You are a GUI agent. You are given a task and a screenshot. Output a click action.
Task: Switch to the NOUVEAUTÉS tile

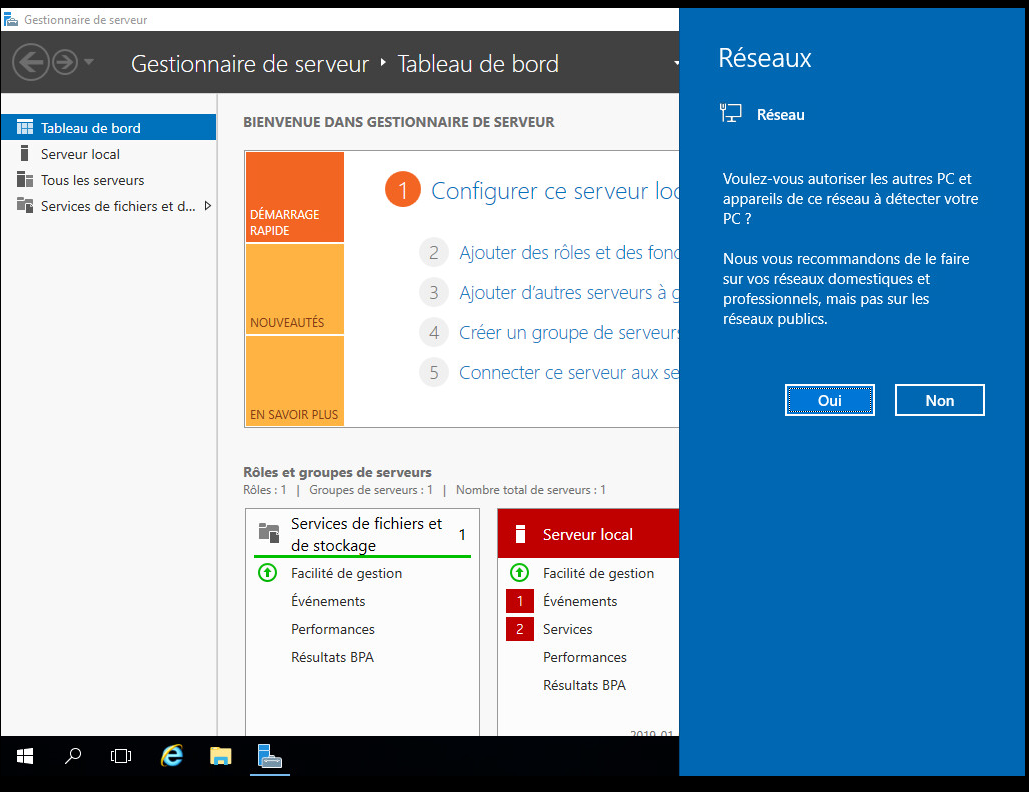click(x=294, y=289)
